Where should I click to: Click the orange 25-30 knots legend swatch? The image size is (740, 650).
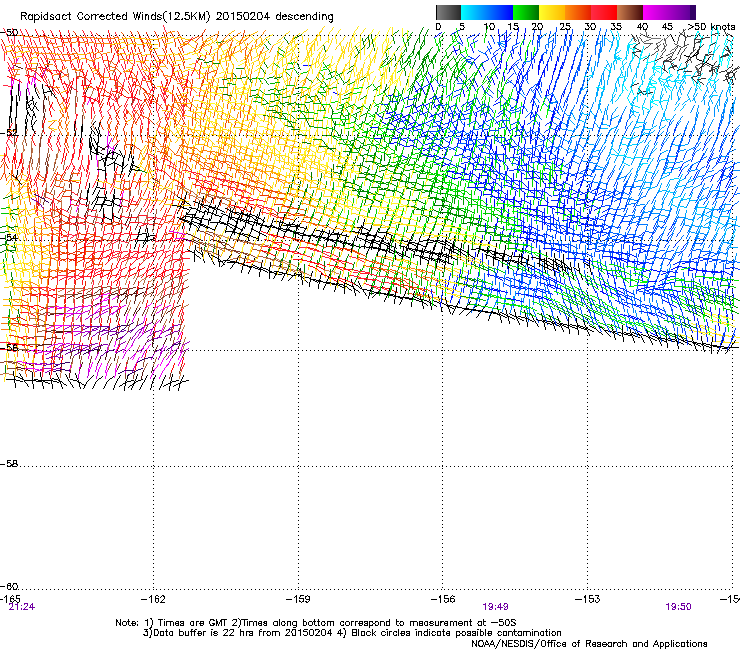578,12
